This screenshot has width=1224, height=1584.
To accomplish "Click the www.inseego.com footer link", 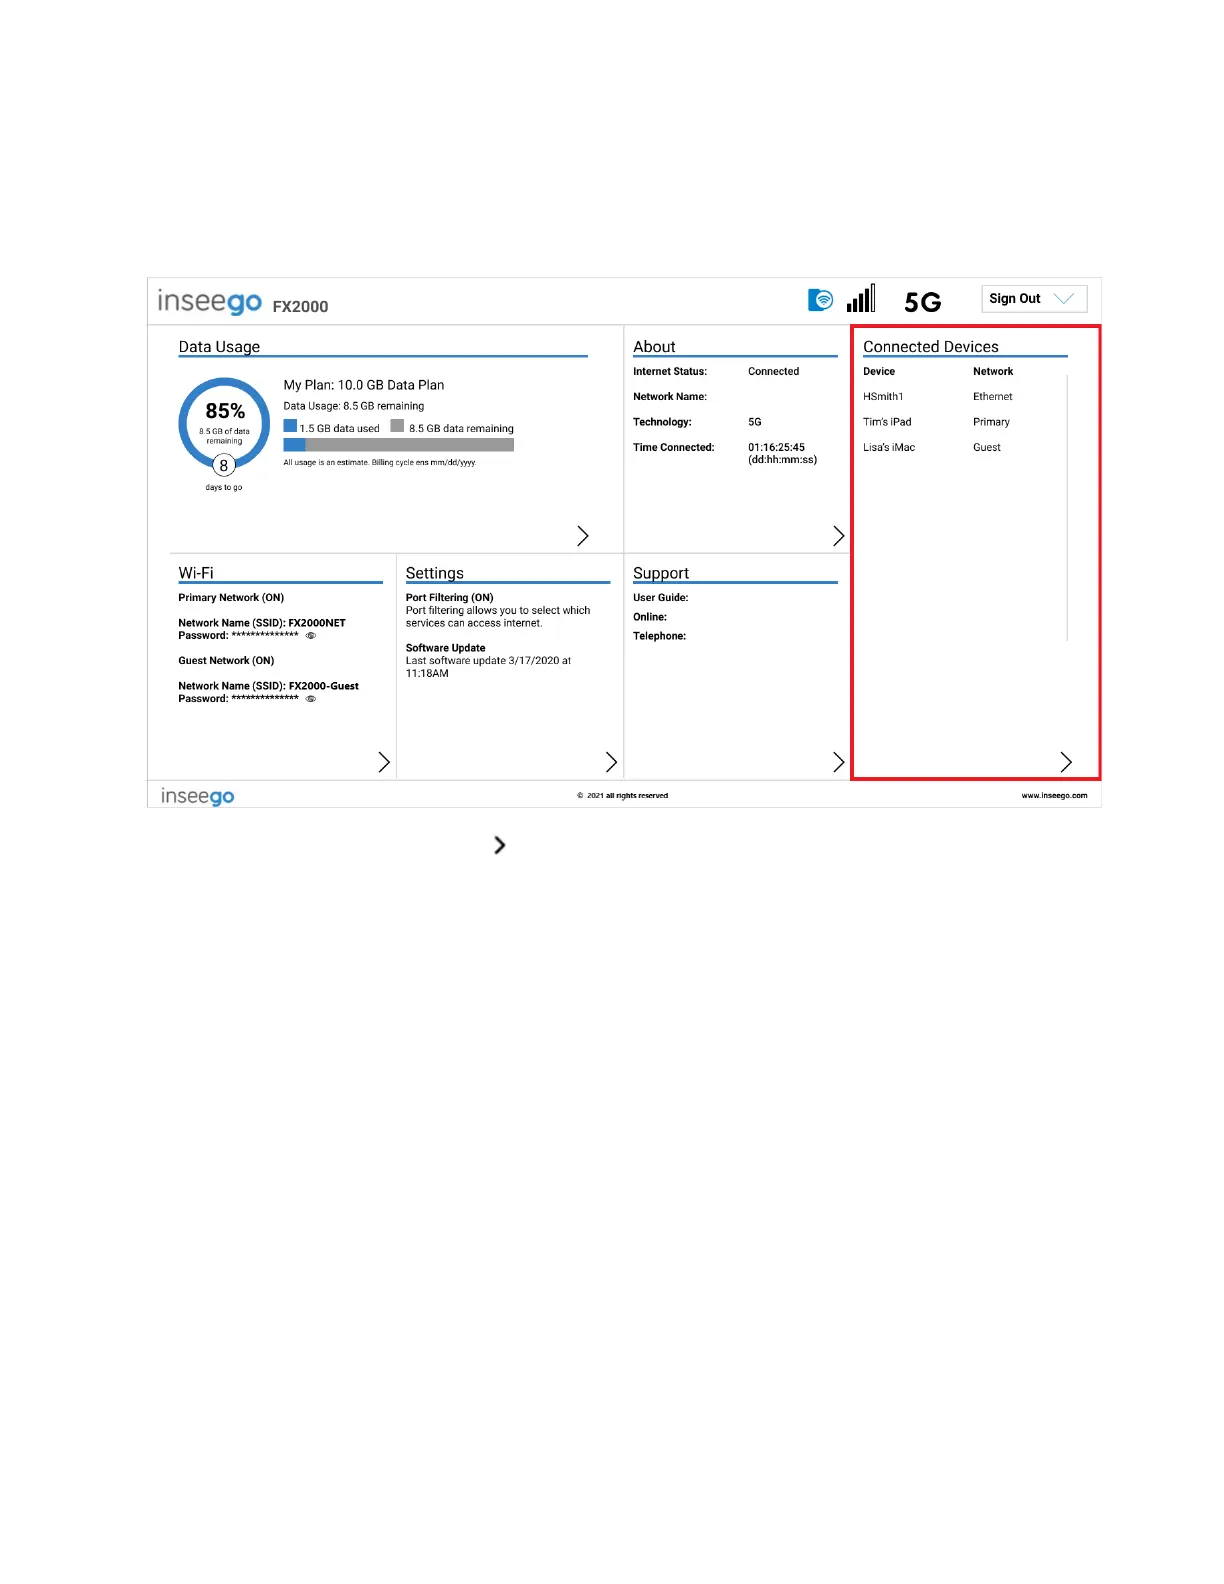I will click(x=1054, y=796).
